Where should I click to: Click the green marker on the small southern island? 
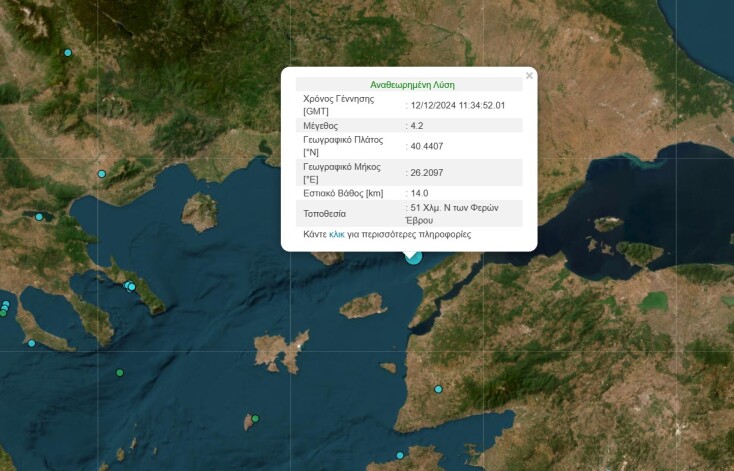(255, 419)
